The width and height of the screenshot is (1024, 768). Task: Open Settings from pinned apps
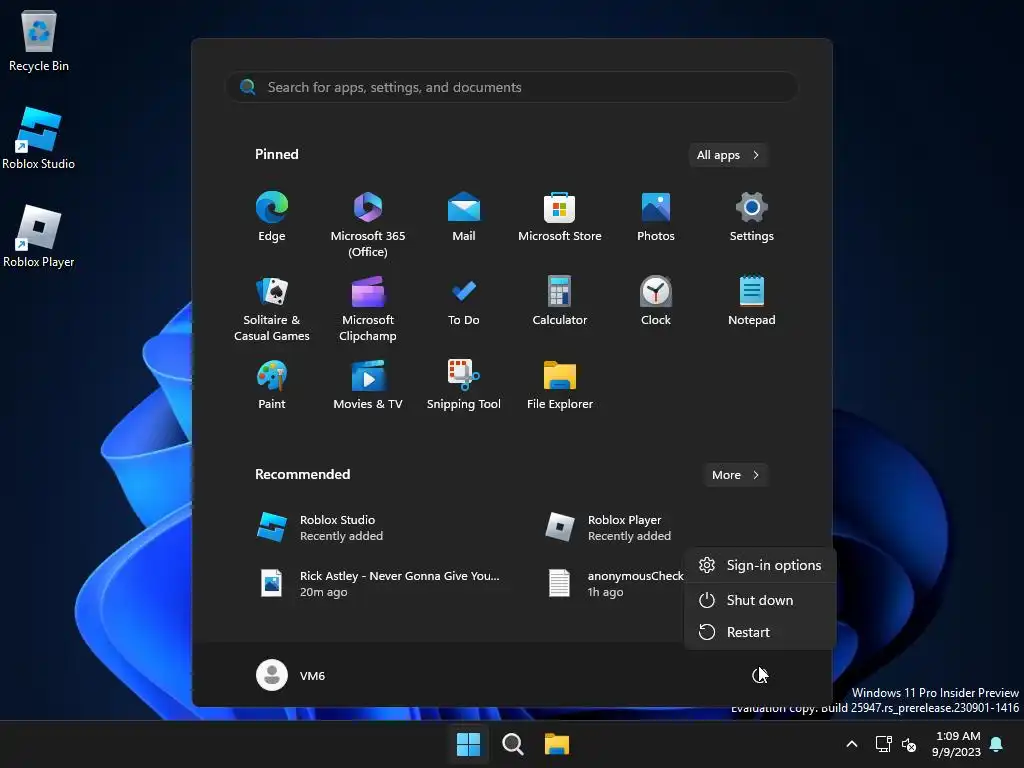[752, 217]
